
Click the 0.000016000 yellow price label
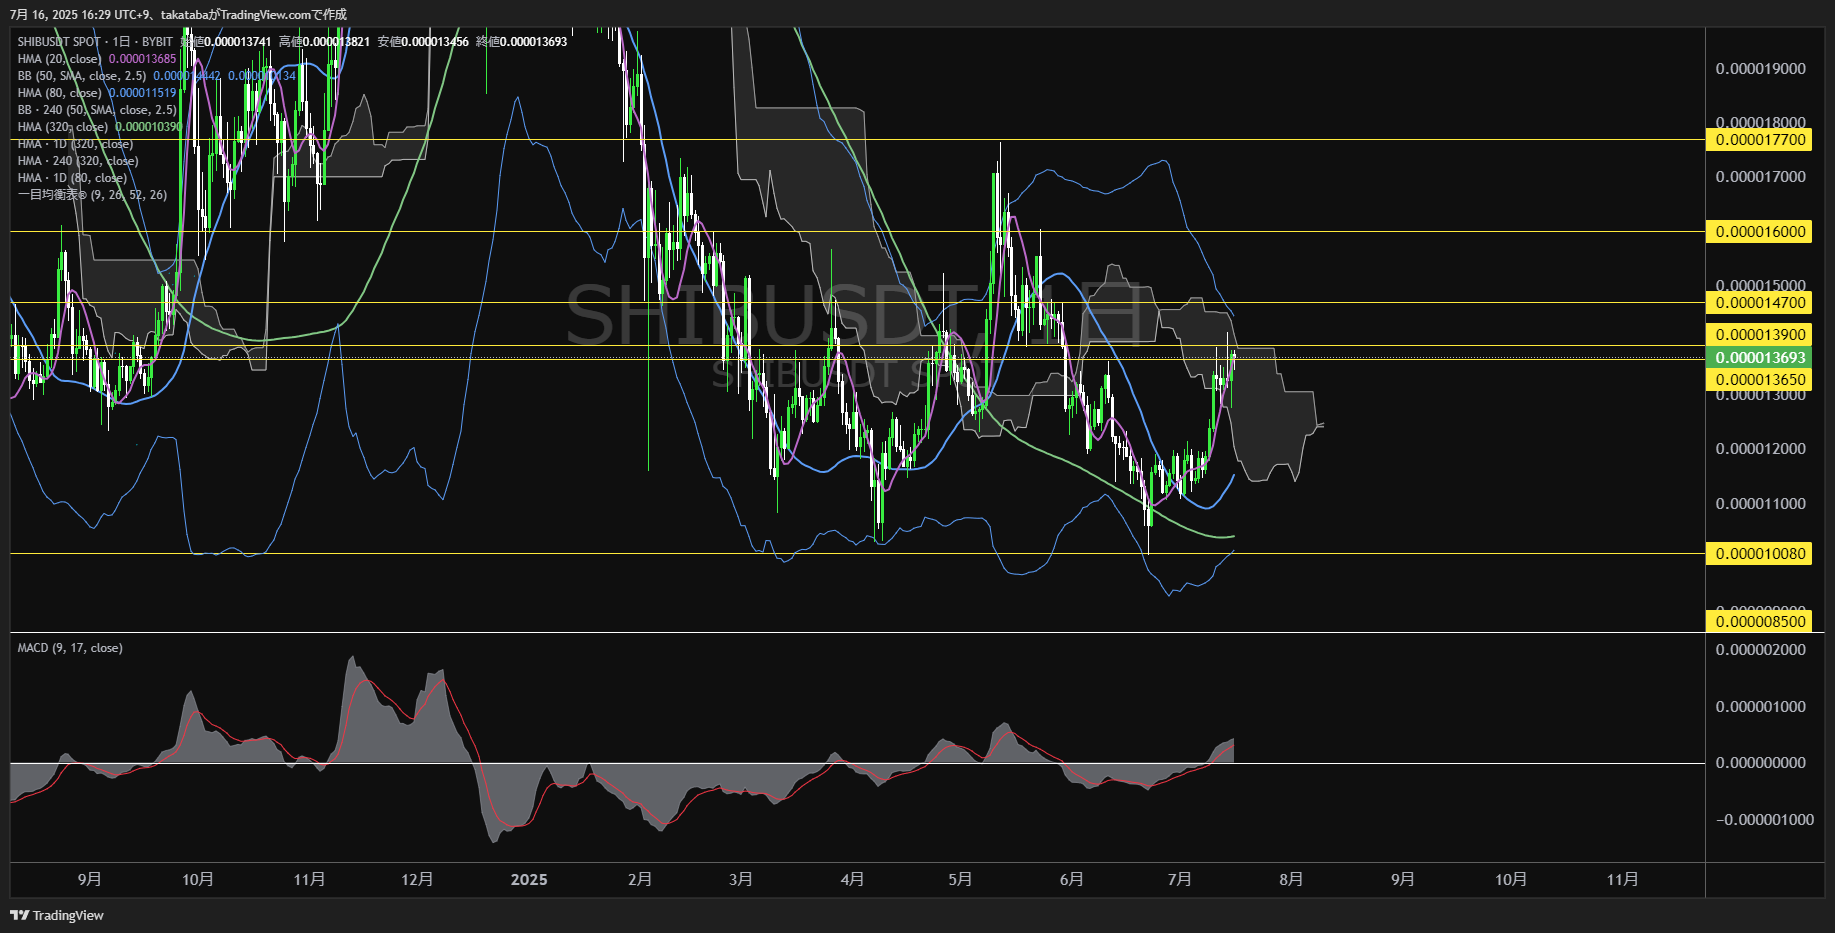tap(1761, 232)
